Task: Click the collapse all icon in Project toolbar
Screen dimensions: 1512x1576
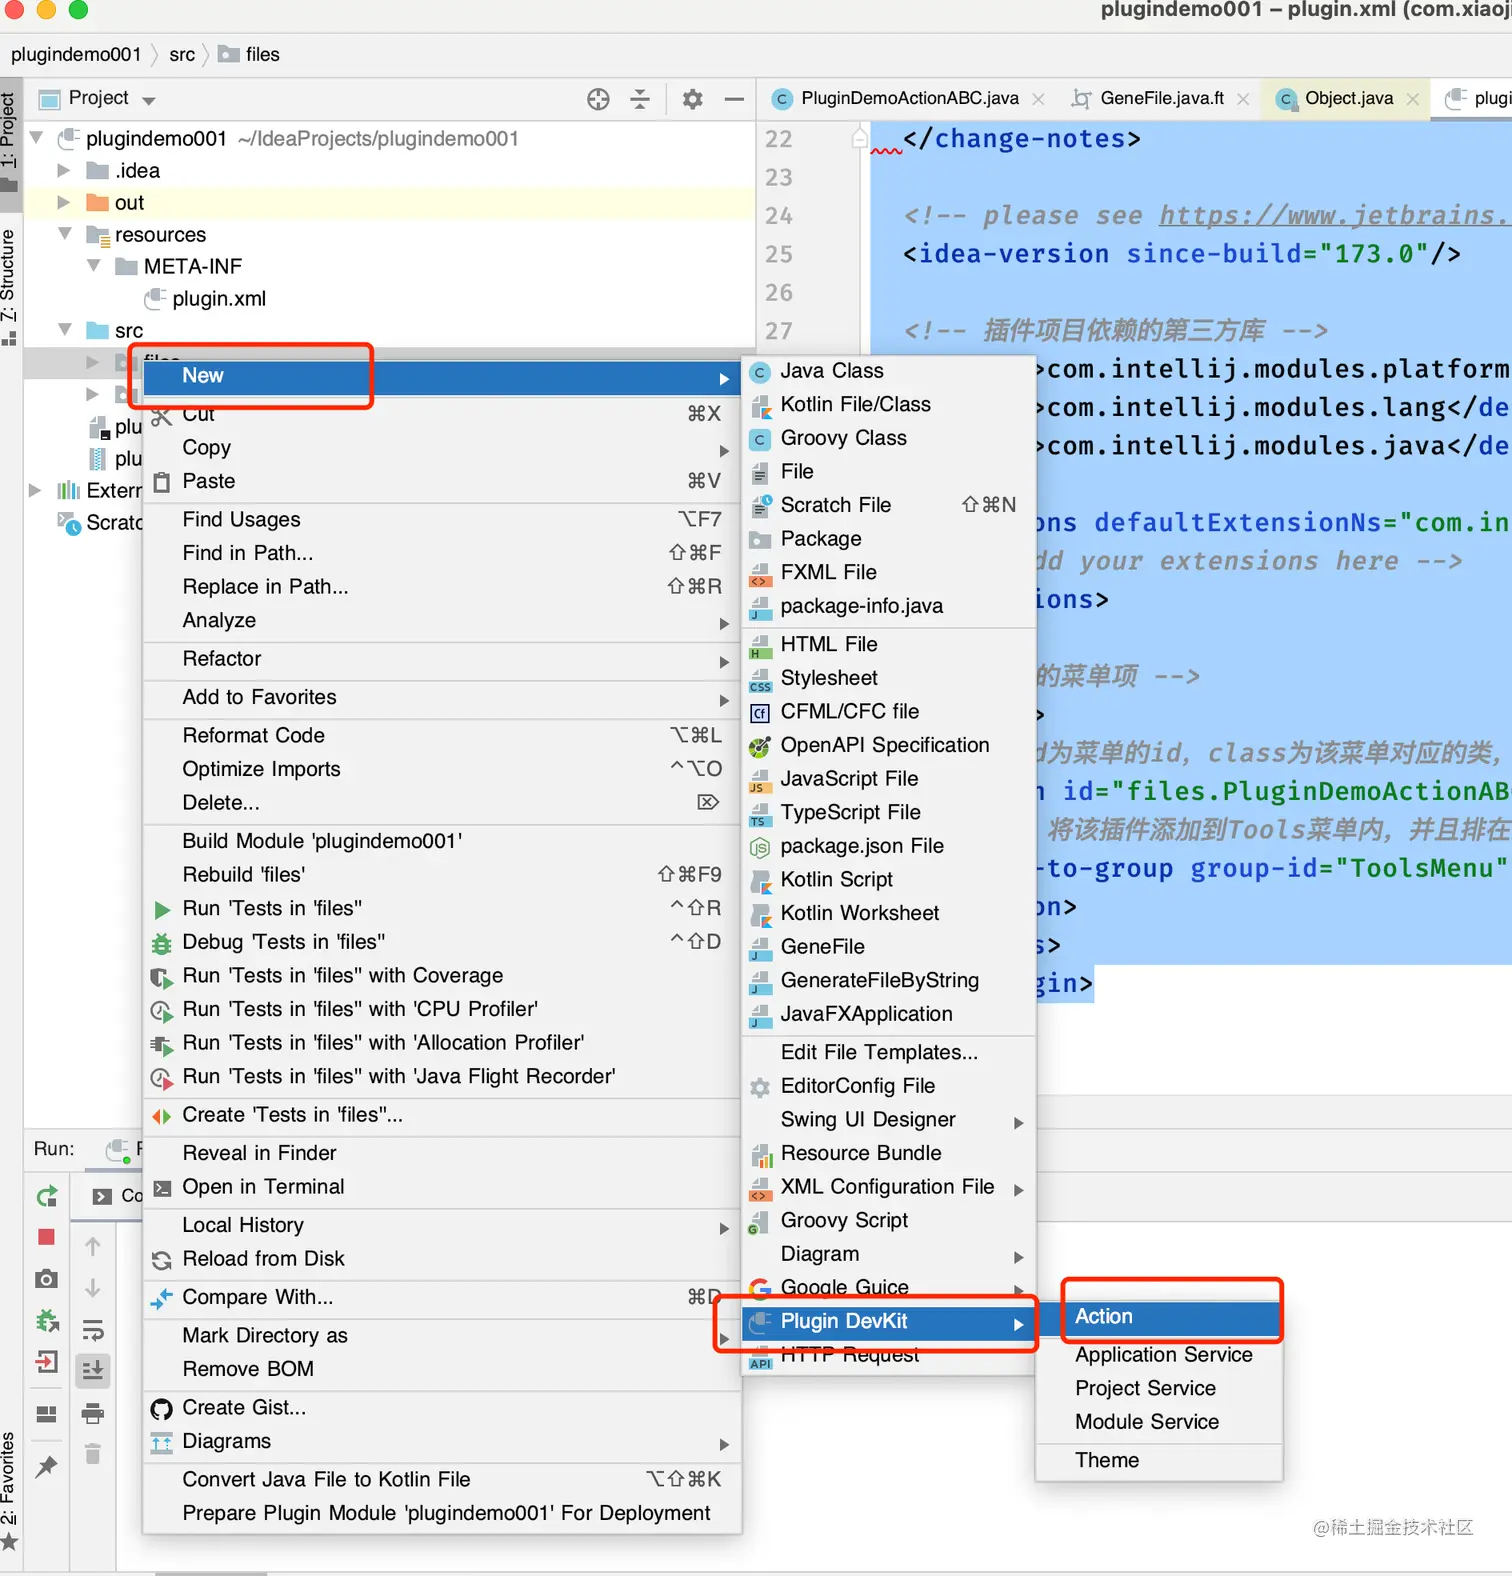Action: pos(640,99)
